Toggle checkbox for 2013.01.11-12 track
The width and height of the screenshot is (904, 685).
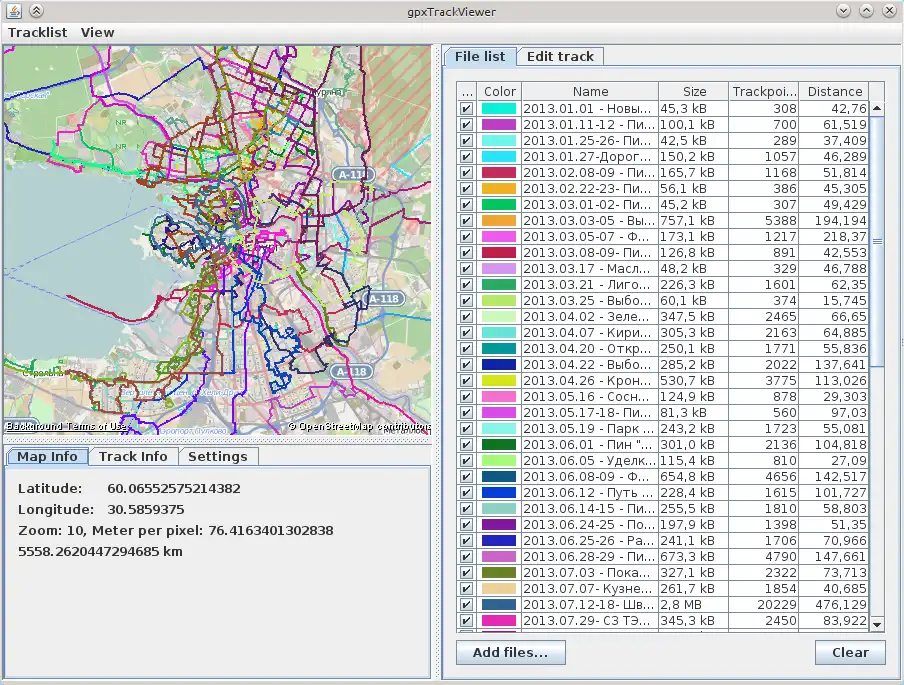pyautogui.click(x=466, y=125)
